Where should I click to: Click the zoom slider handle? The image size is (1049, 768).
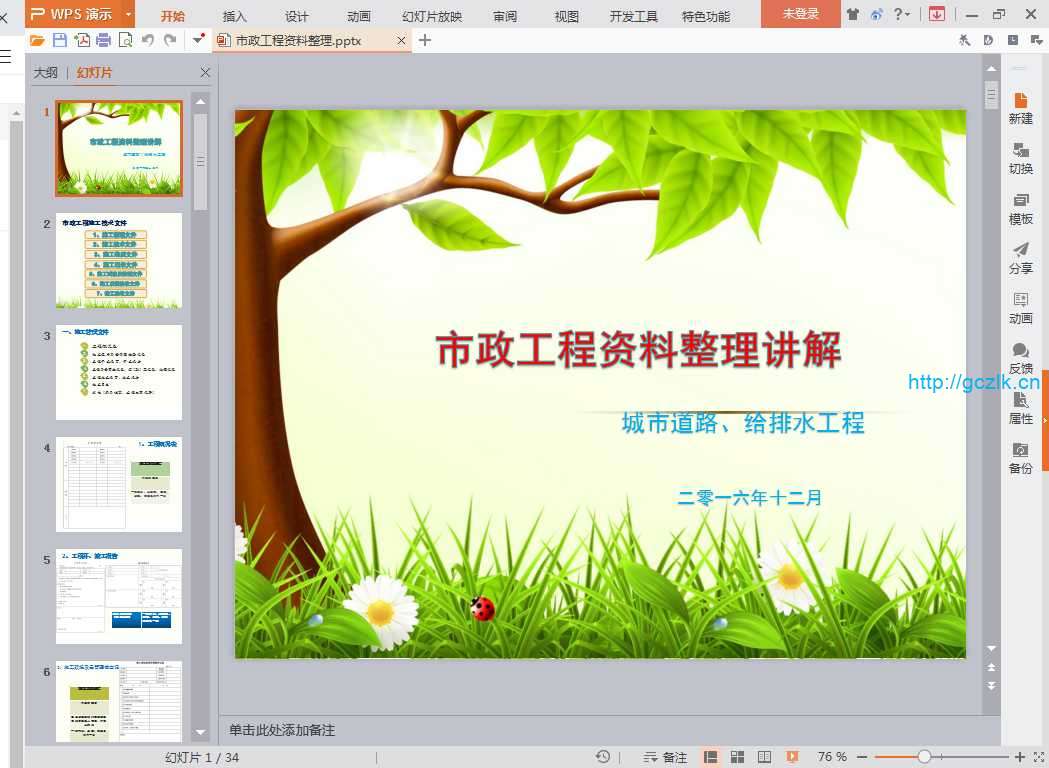[924, 757]
